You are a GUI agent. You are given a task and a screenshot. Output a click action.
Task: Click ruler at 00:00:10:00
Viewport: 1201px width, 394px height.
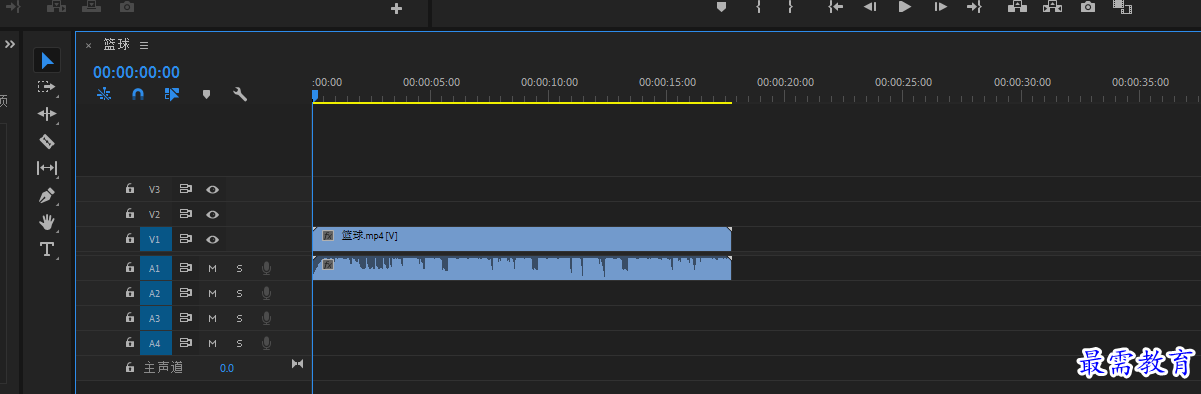[x=549, y=83]
